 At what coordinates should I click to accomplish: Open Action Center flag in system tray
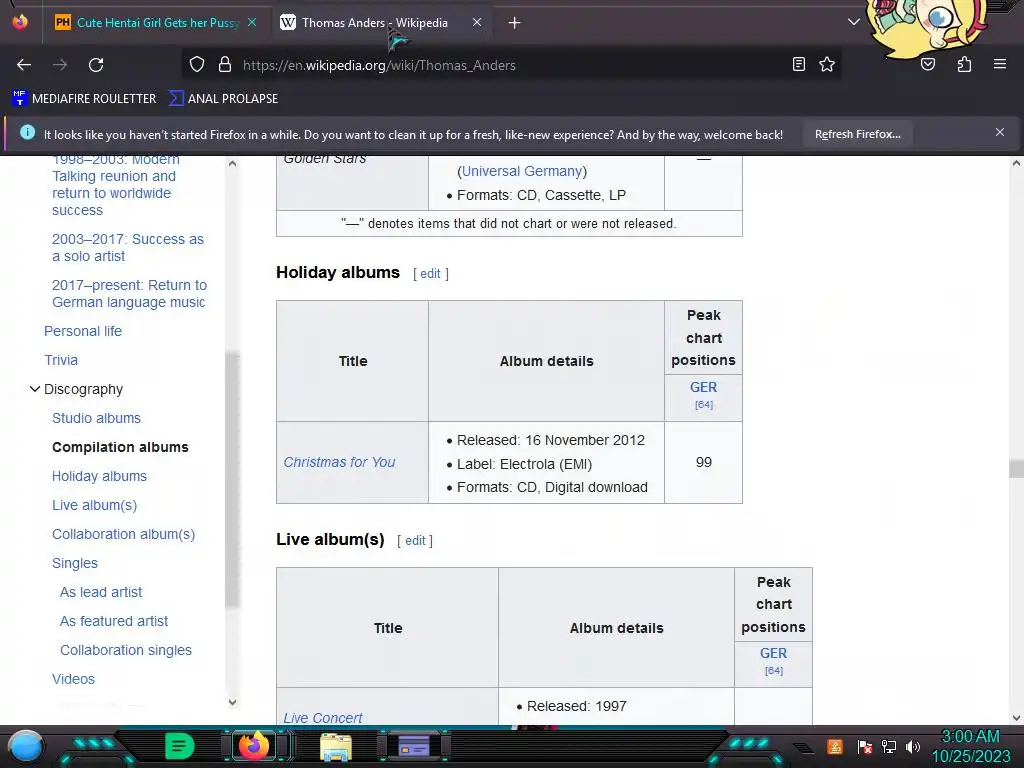pos(864,746)
